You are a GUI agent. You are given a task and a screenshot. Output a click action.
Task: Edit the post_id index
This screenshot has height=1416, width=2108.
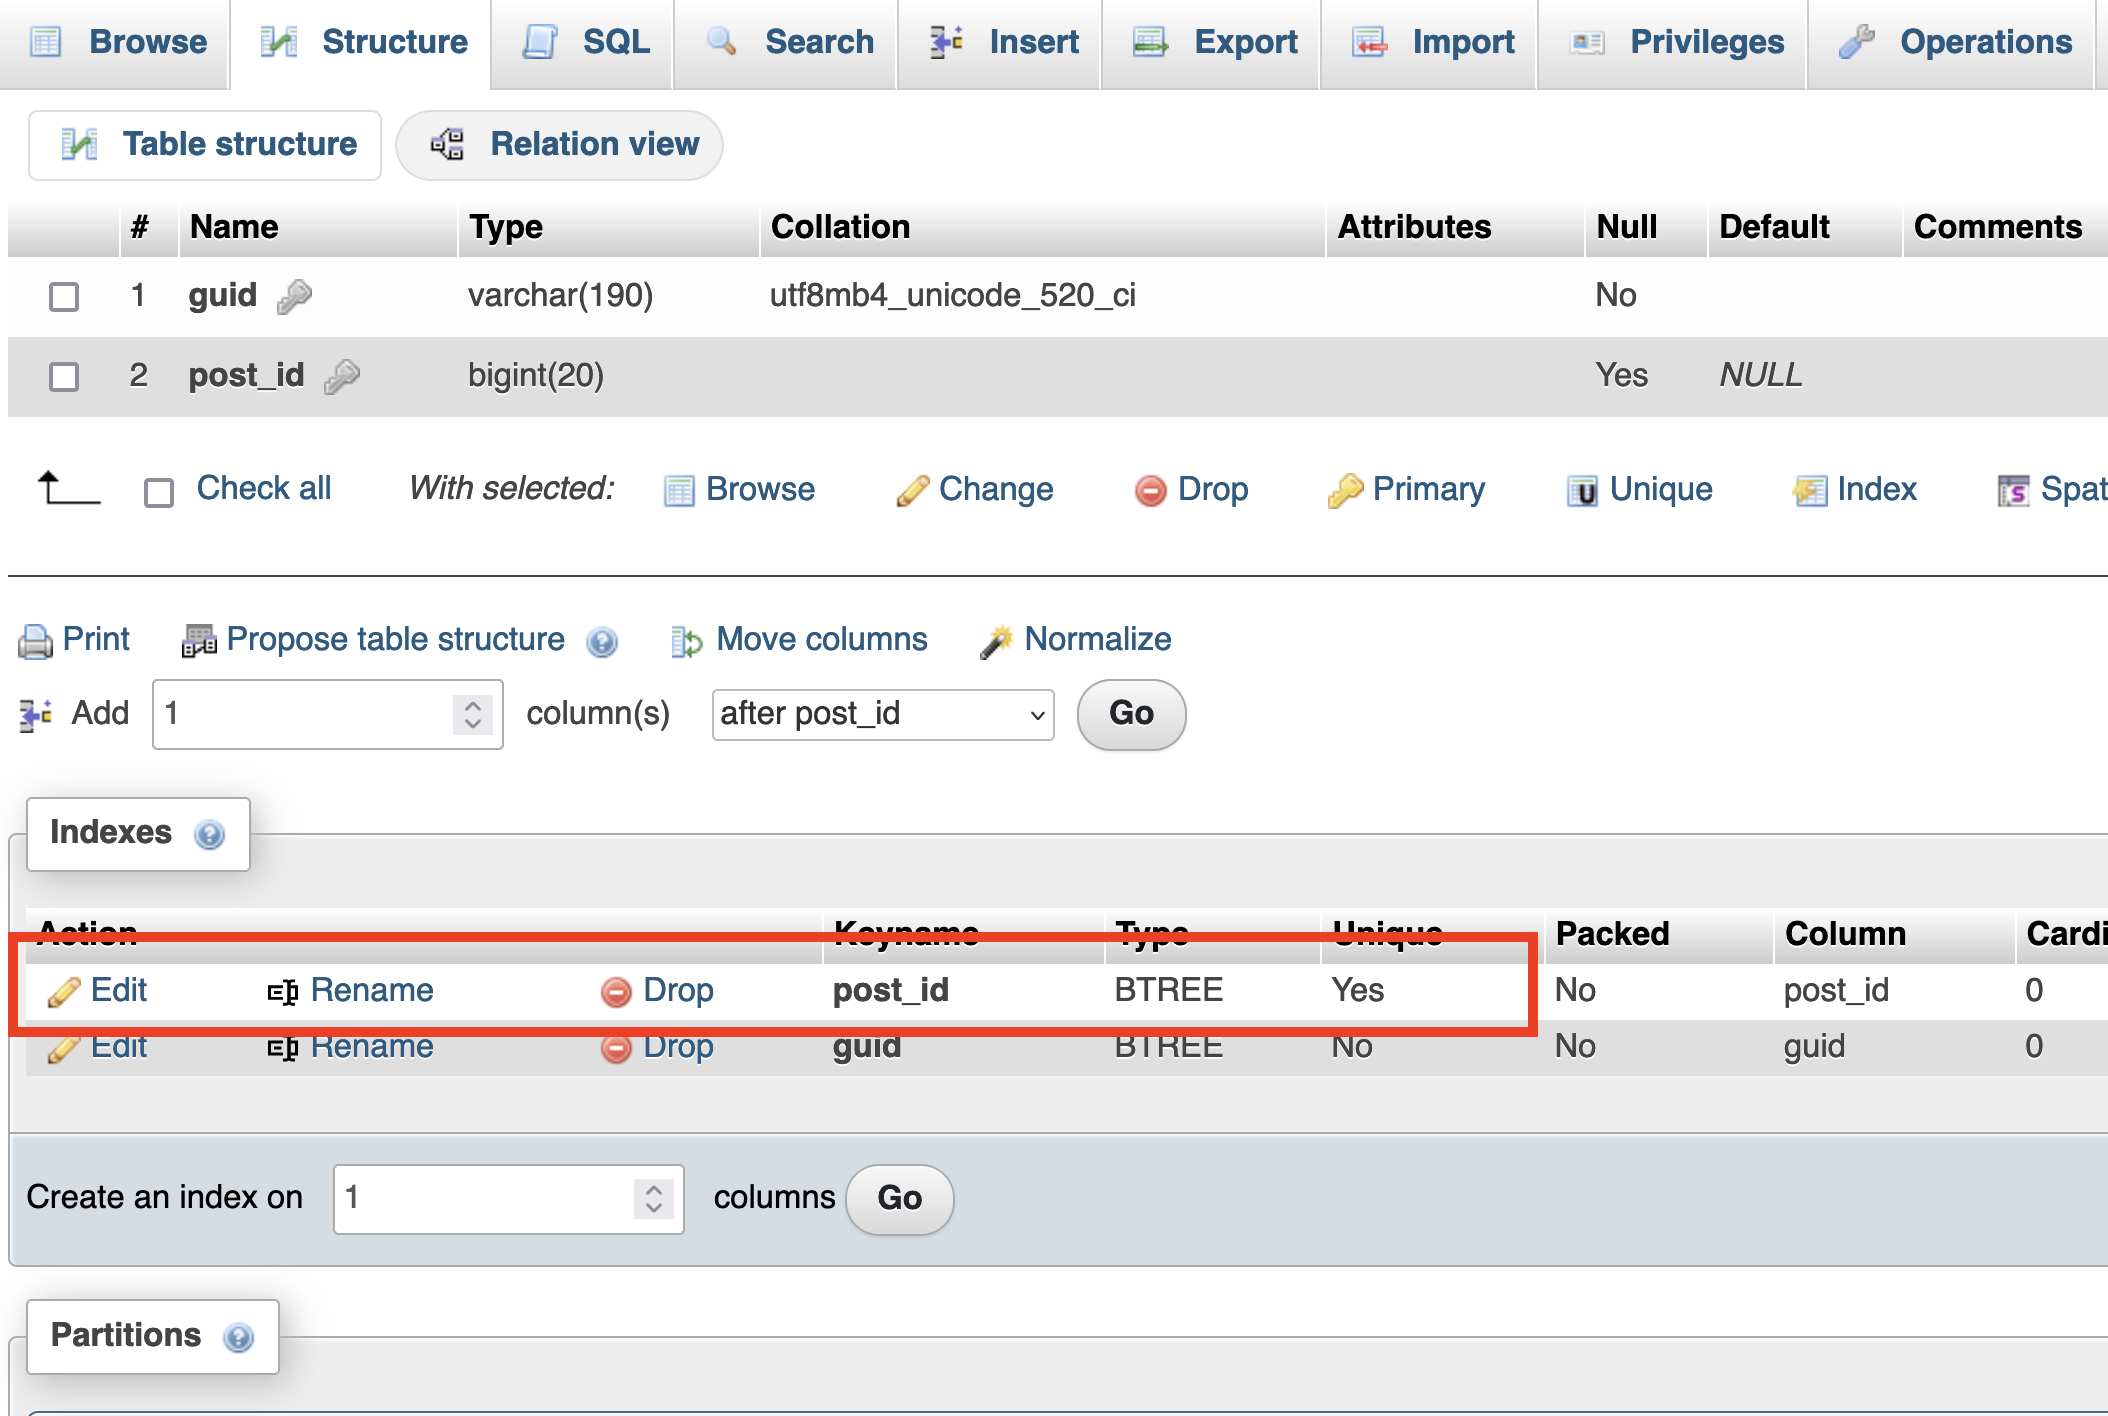click(x=119, y=990)
